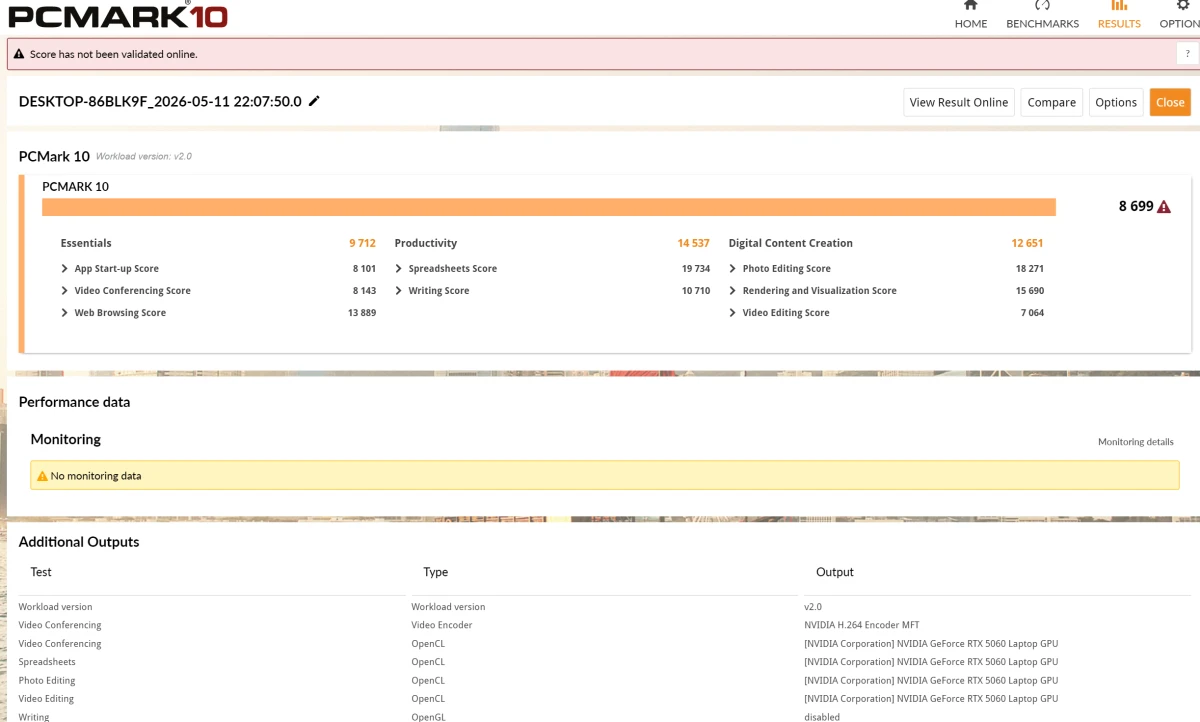The height and width of the screenshot is (722, 1200).
Task: Click the Digital Content Creation heading
Action: [791, 243]
